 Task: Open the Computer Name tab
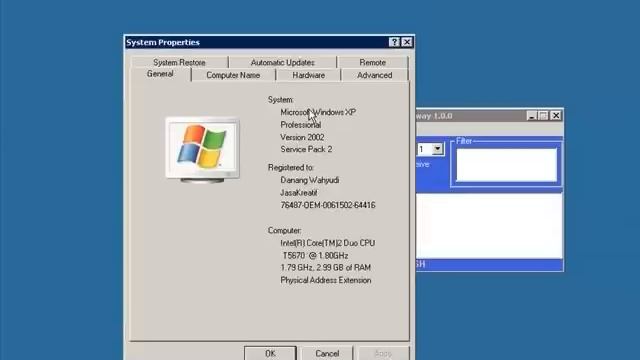coord(233,75)
